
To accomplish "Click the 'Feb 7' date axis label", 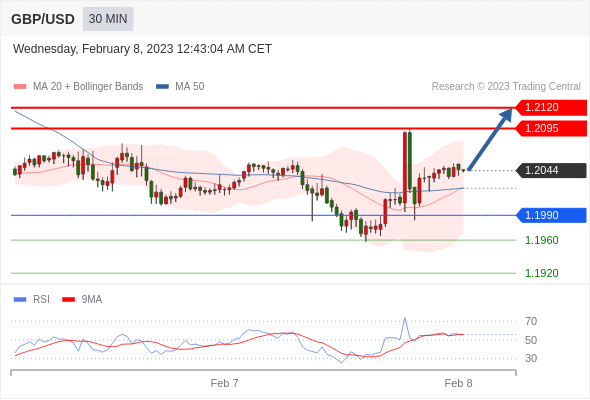I will [x=224, y=383].
